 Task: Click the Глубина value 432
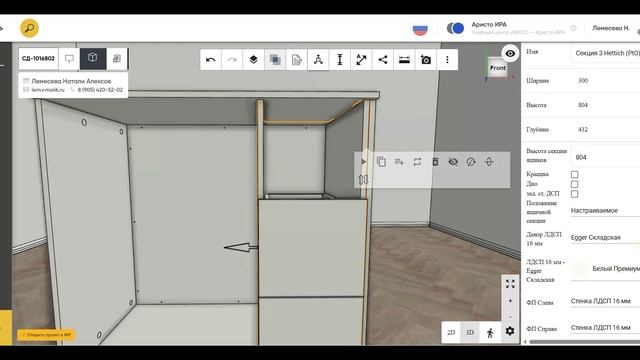583,129
